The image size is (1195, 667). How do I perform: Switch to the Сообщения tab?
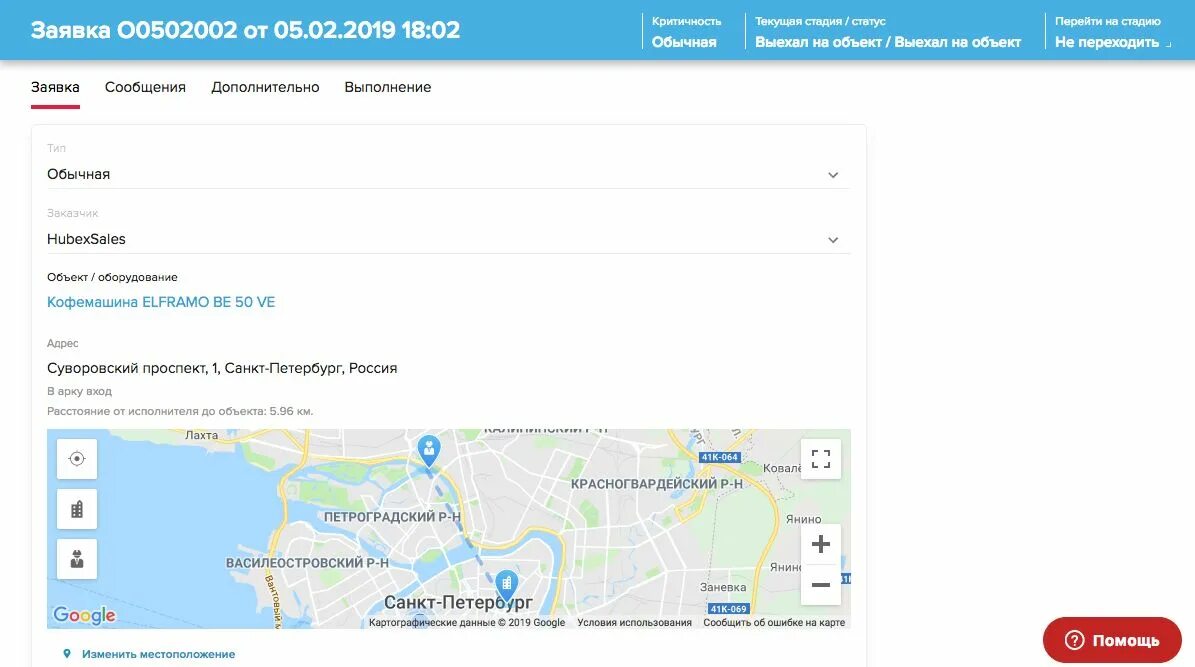(145, 88)
